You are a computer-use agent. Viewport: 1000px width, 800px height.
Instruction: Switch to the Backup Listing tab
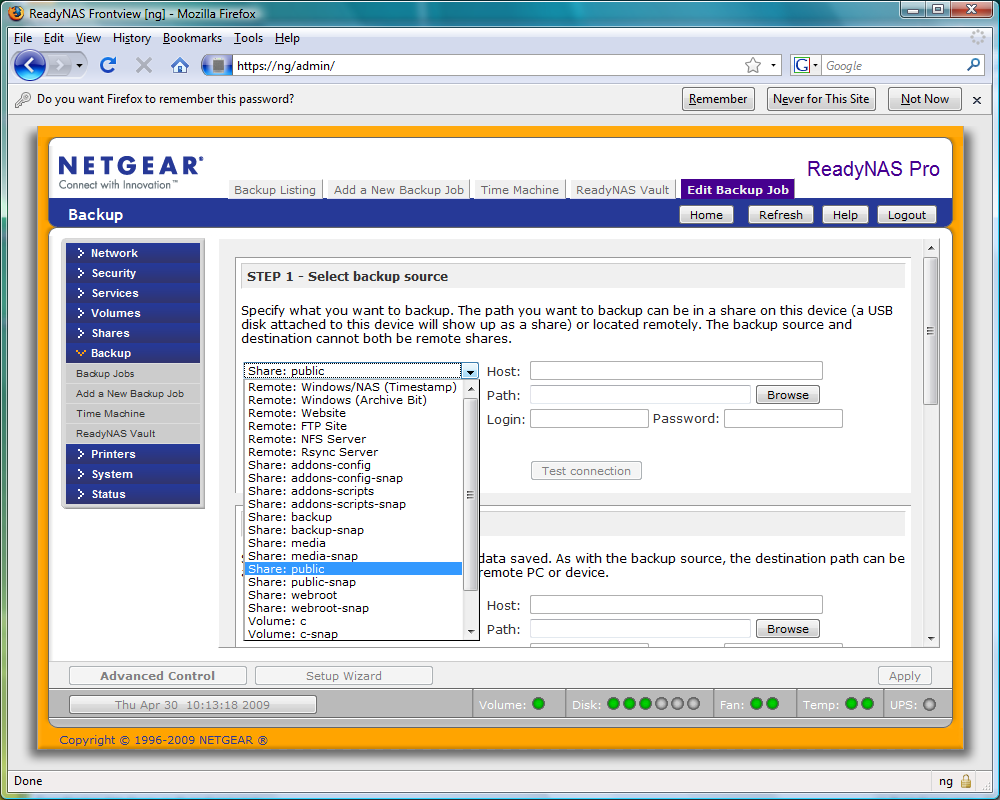coord(275,189)
